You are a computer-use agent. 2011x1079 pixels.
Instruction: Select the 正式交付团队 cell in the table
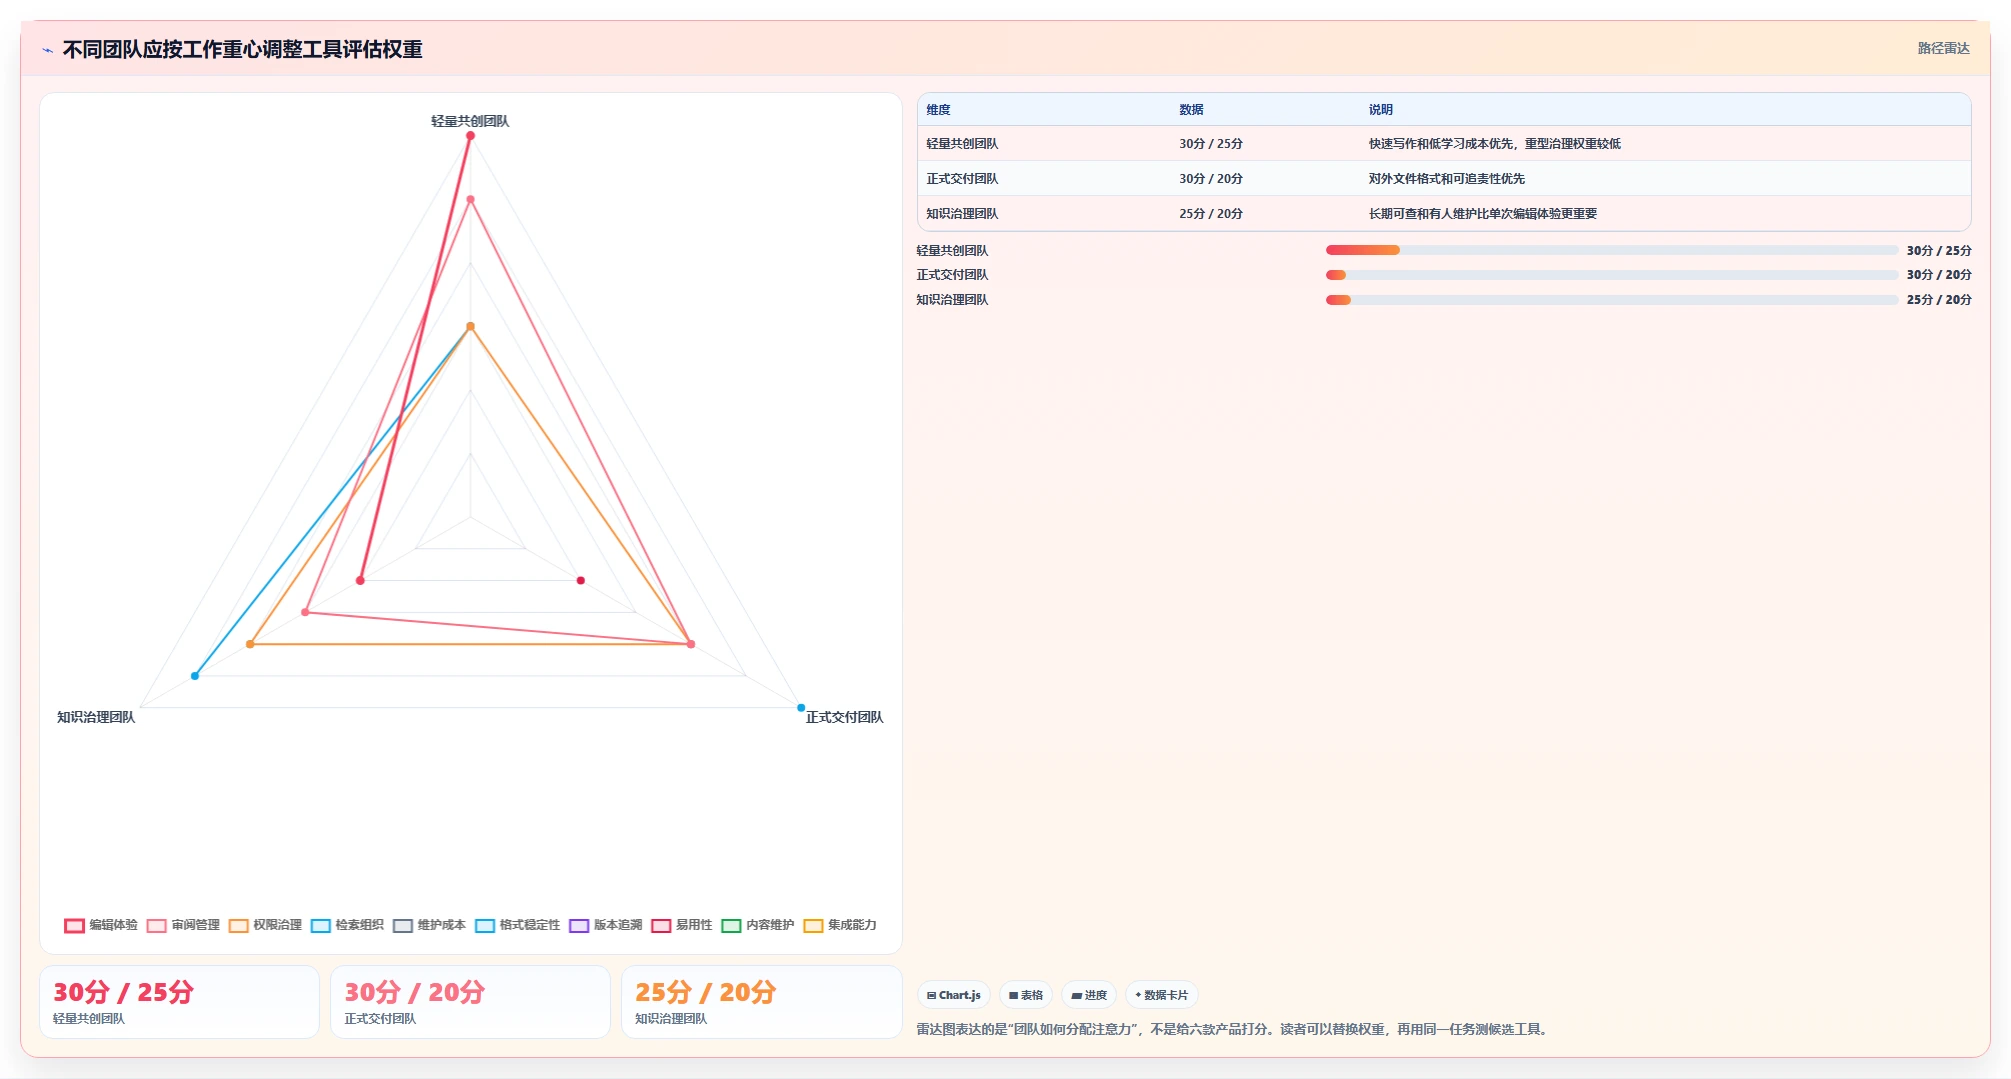[962, 179]
